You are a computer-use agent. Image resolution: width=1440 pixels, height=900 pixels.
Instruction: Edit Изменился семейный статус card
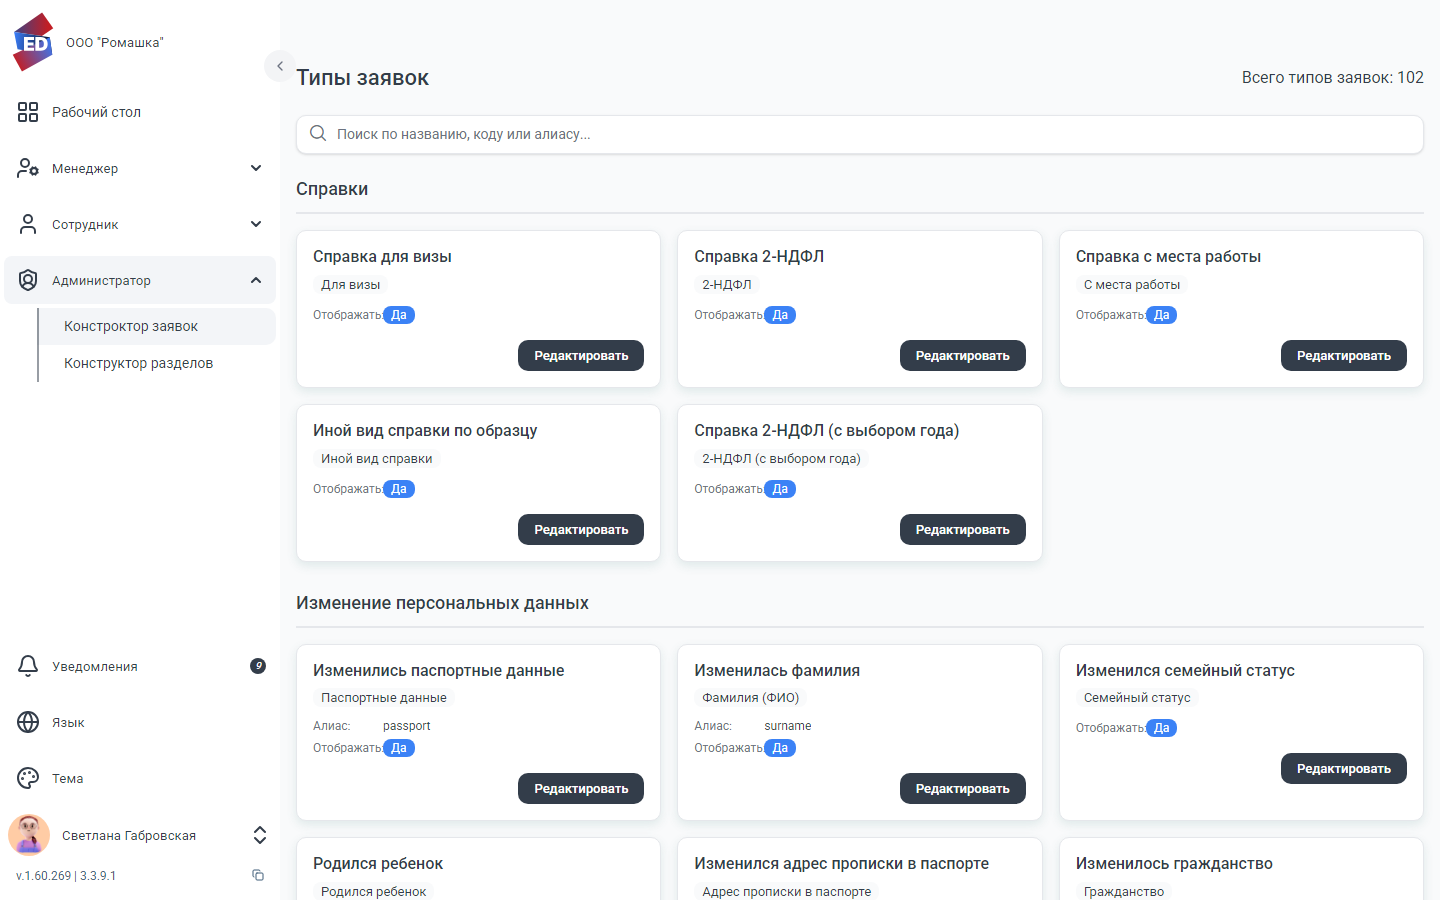point(1344,769)
